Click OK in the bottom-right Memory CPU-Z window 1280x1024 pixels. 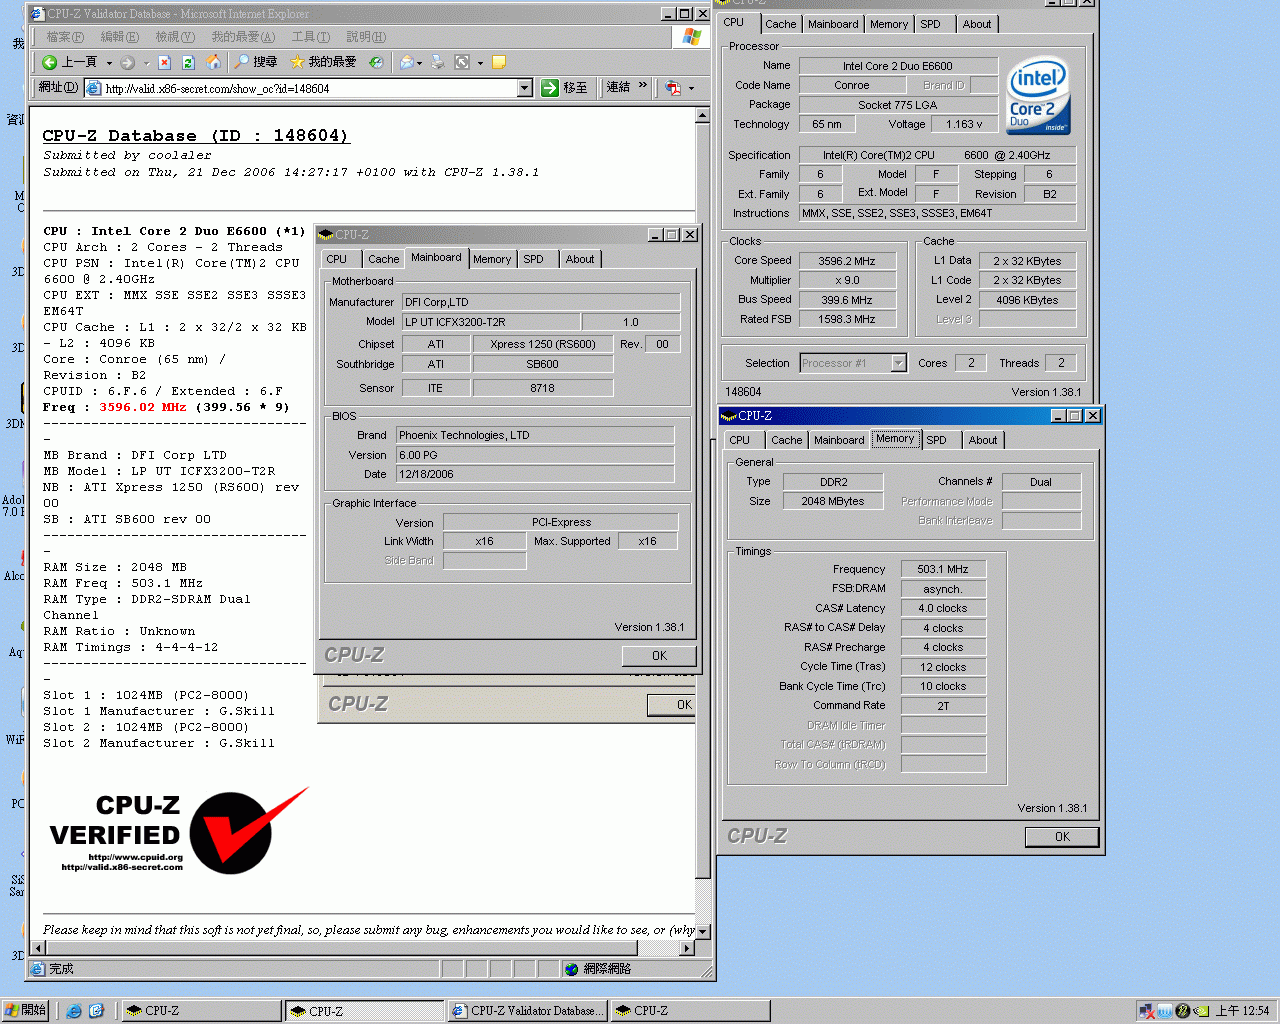(x=1062, y=837)
